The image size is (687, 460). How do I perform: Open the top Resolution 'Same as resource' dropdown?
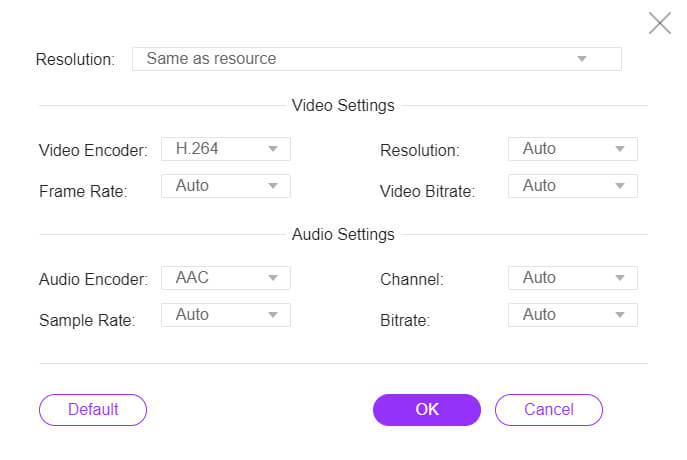pyautogui.click(x=377, y=59)
